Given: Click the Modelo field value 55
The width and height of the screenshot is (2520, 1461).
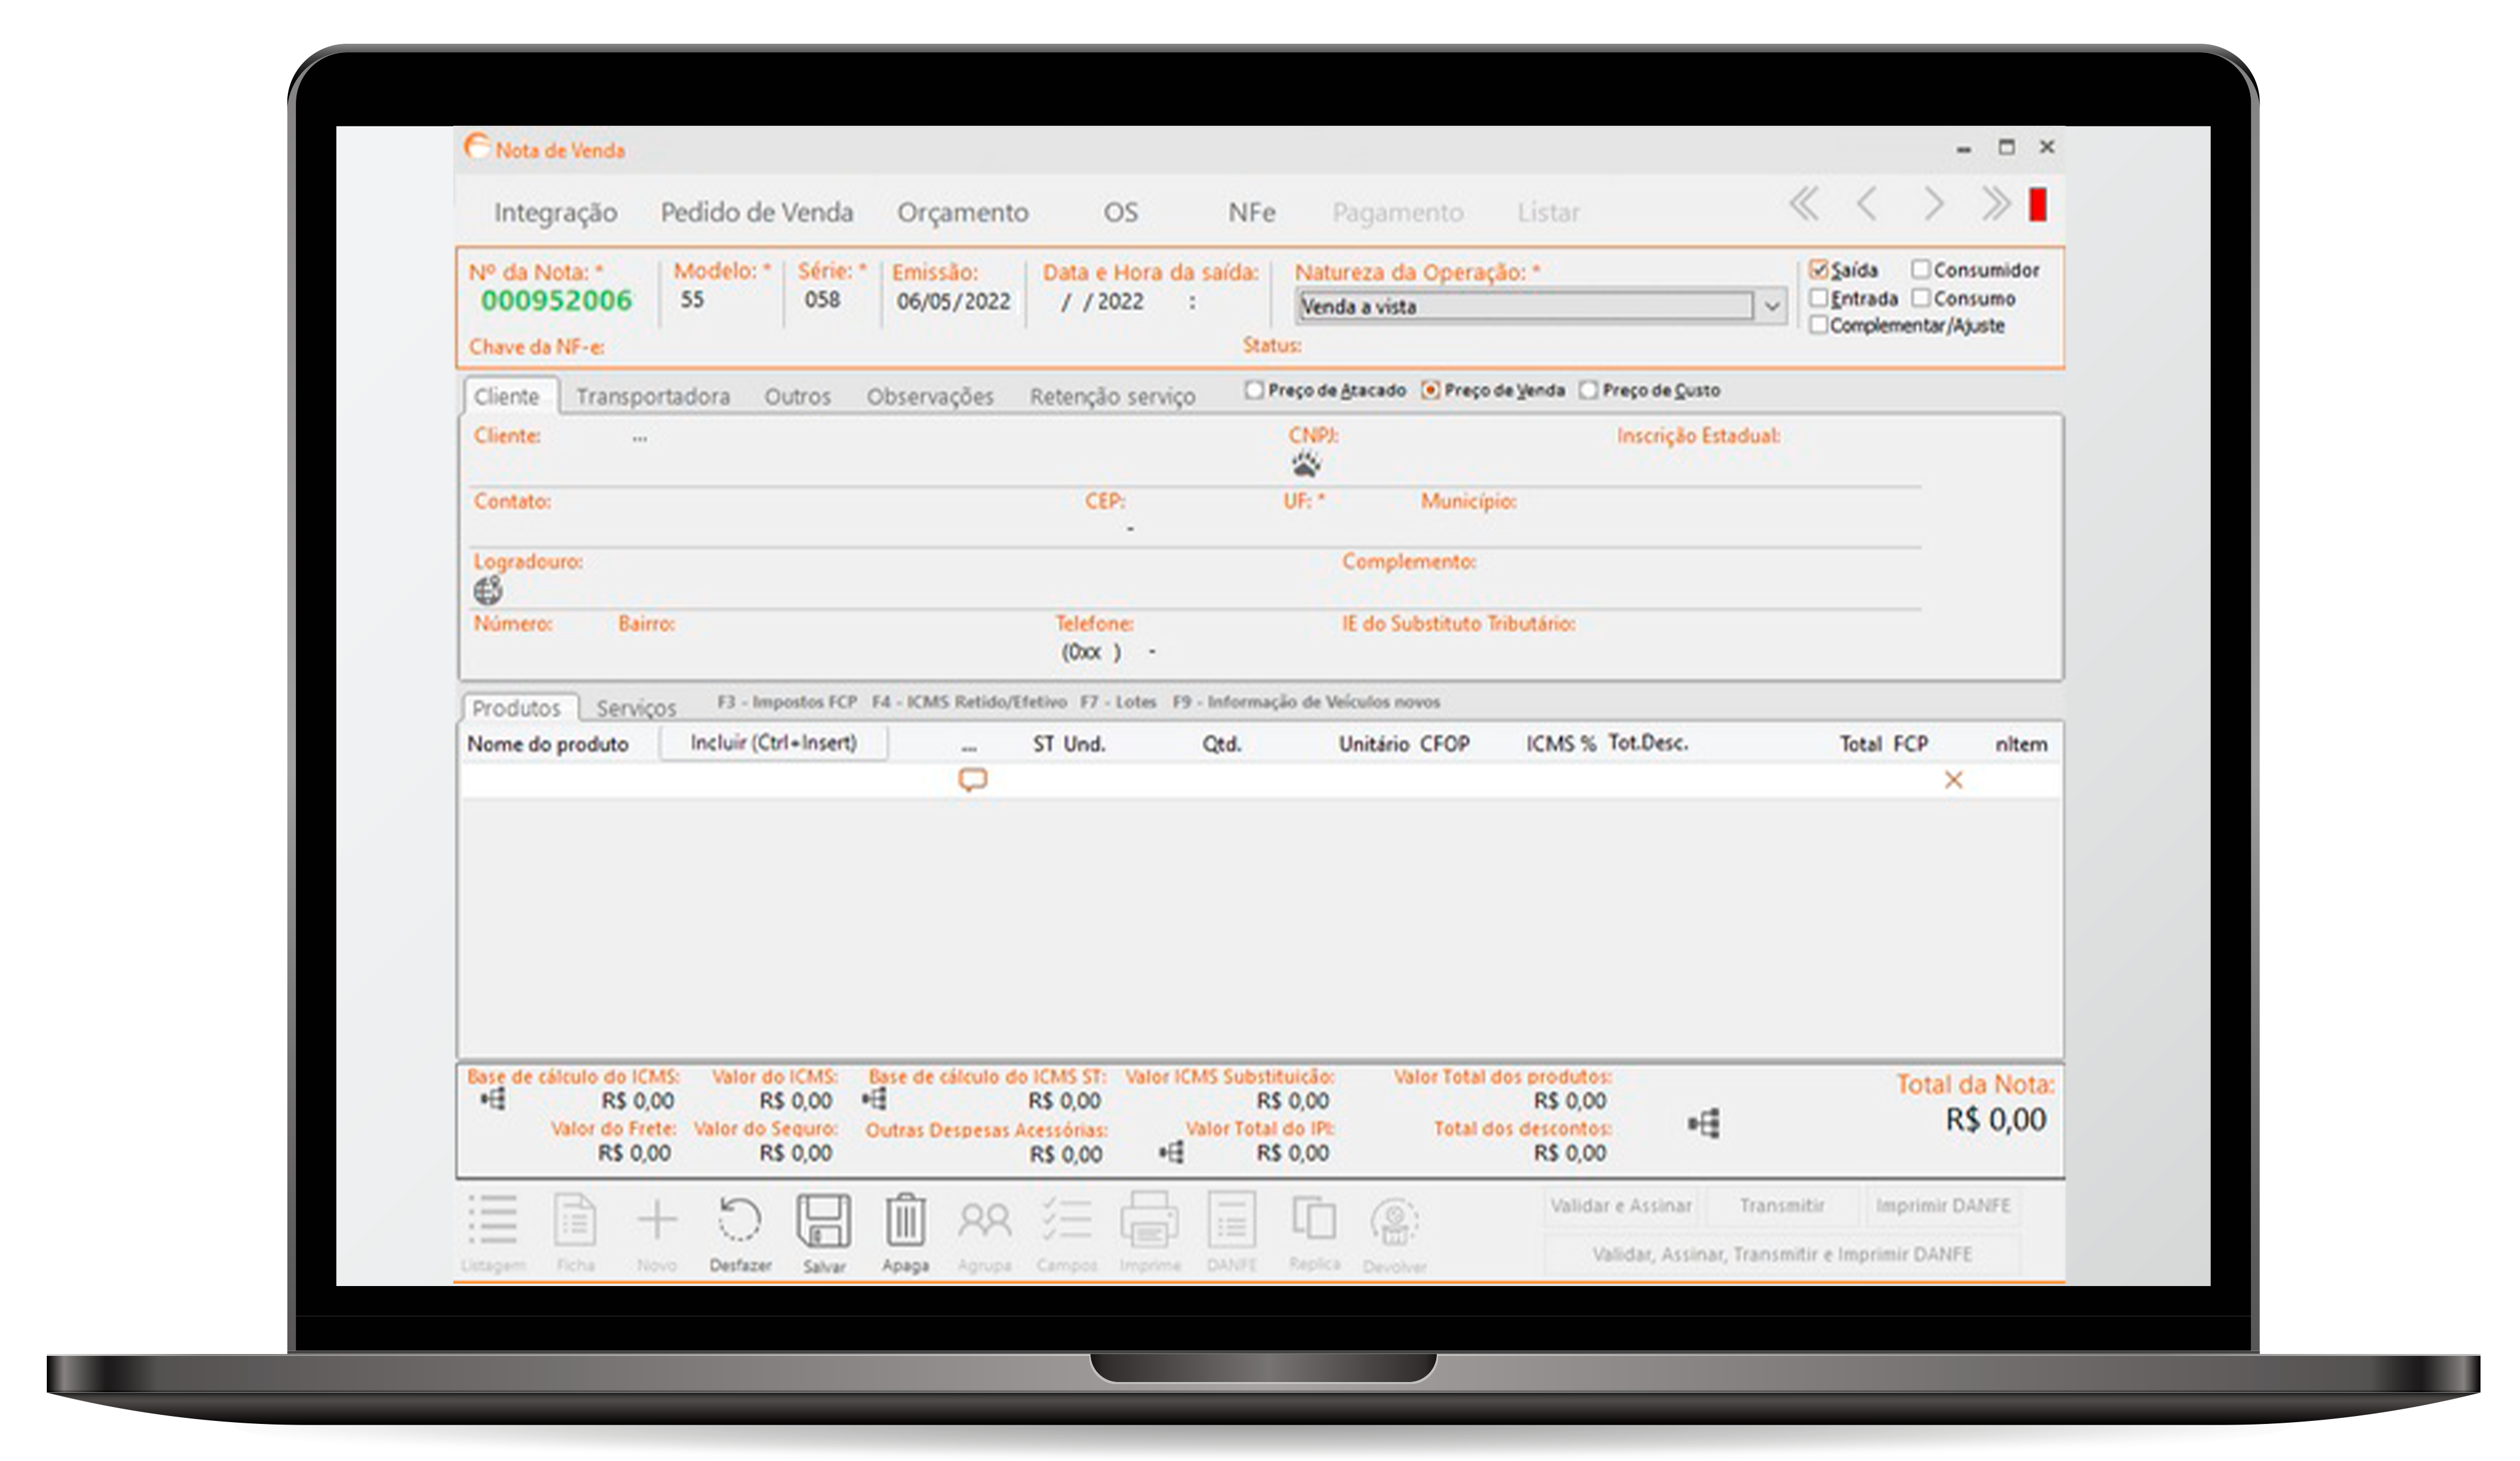Looking at the screenshot, I should (692, 299).
